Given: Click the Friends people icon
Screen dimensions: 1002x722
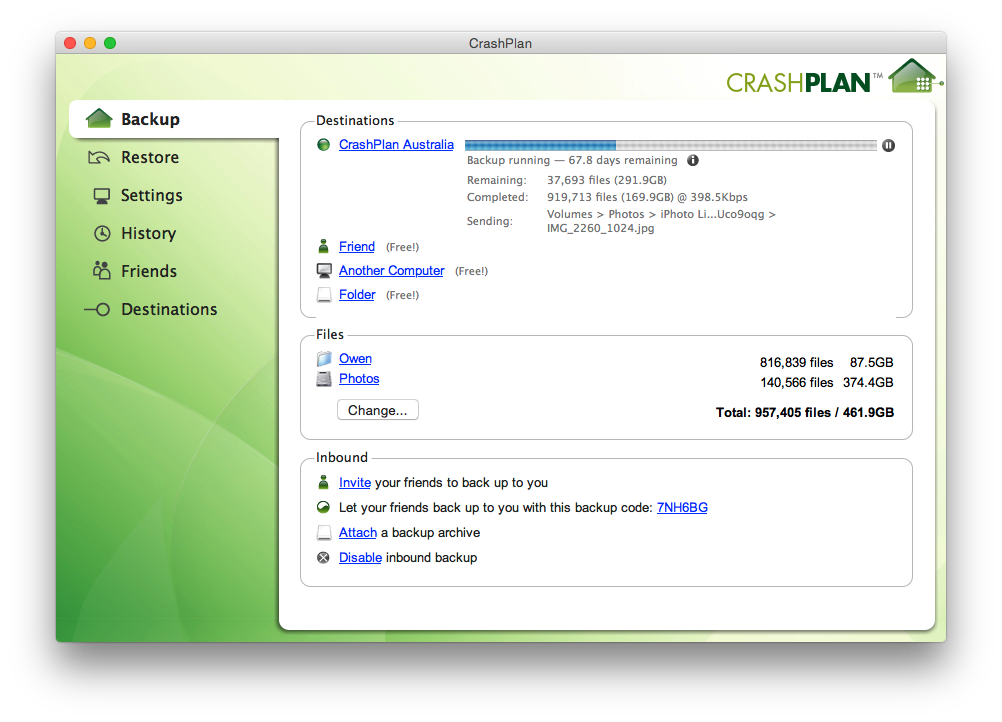Looking at the screenshot, I should pos(102,271).
